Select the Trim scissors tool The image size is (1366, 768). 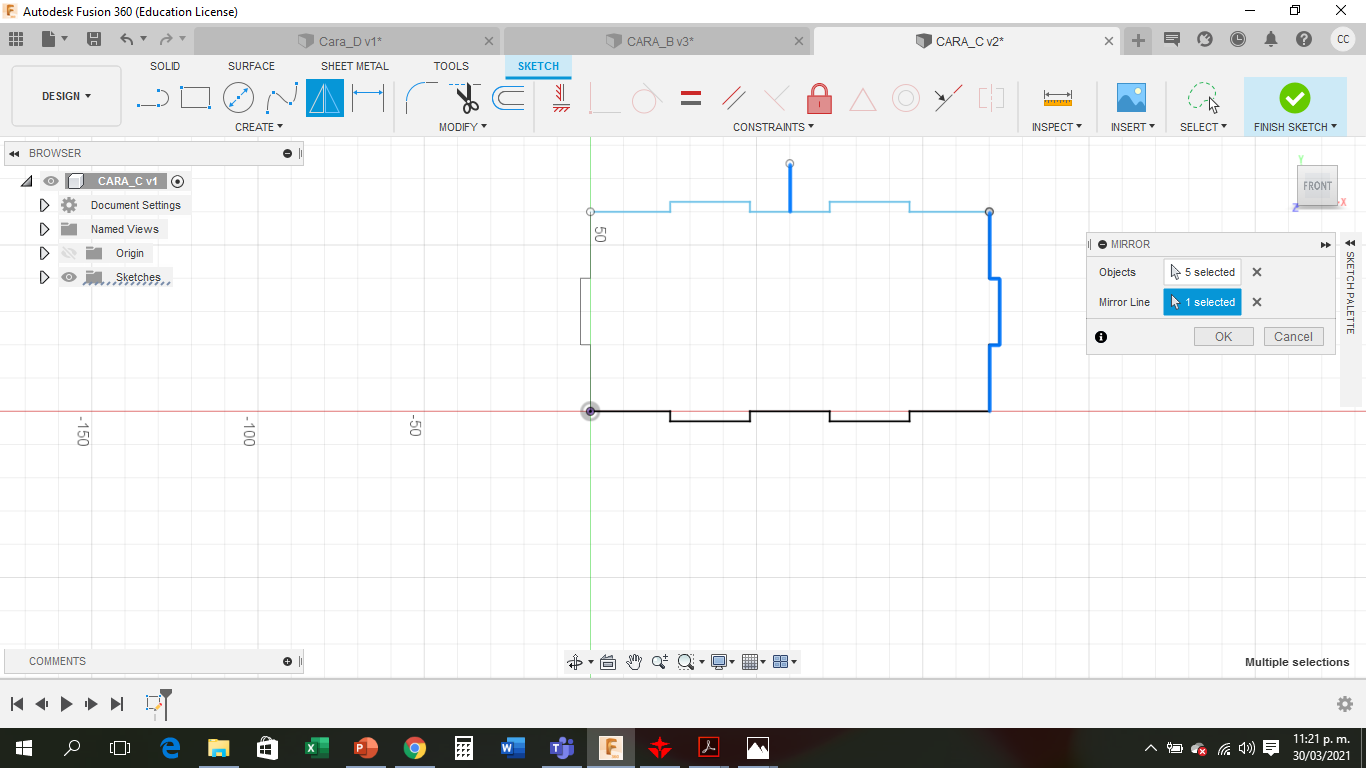465,98
